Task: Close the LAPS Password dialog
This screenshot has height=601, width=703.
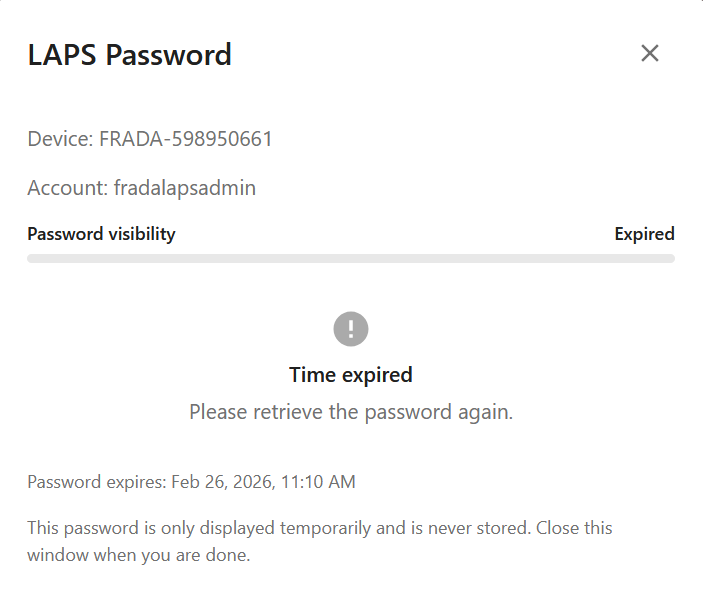Action: (x=650, y=54)
